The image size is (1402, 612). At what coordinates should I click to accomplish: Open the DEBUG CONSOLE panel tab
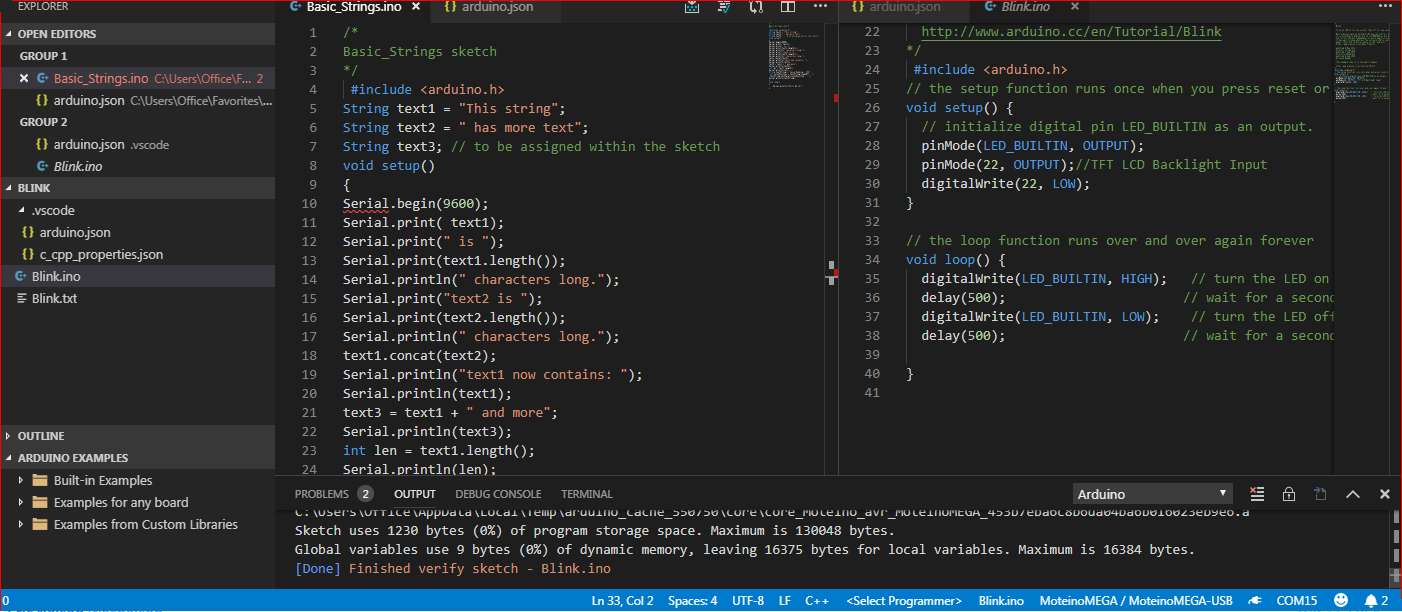click(498, 493)
